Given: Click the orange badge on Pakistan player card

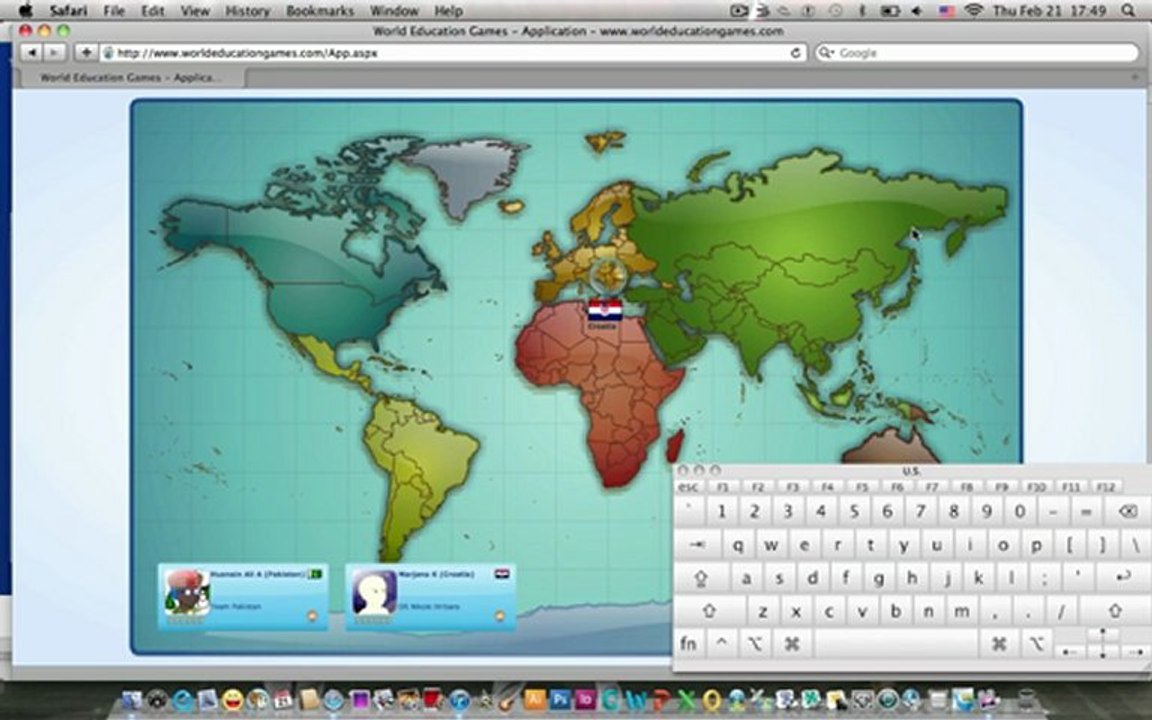Looking at the screenshot, I should tap(312, 616).
